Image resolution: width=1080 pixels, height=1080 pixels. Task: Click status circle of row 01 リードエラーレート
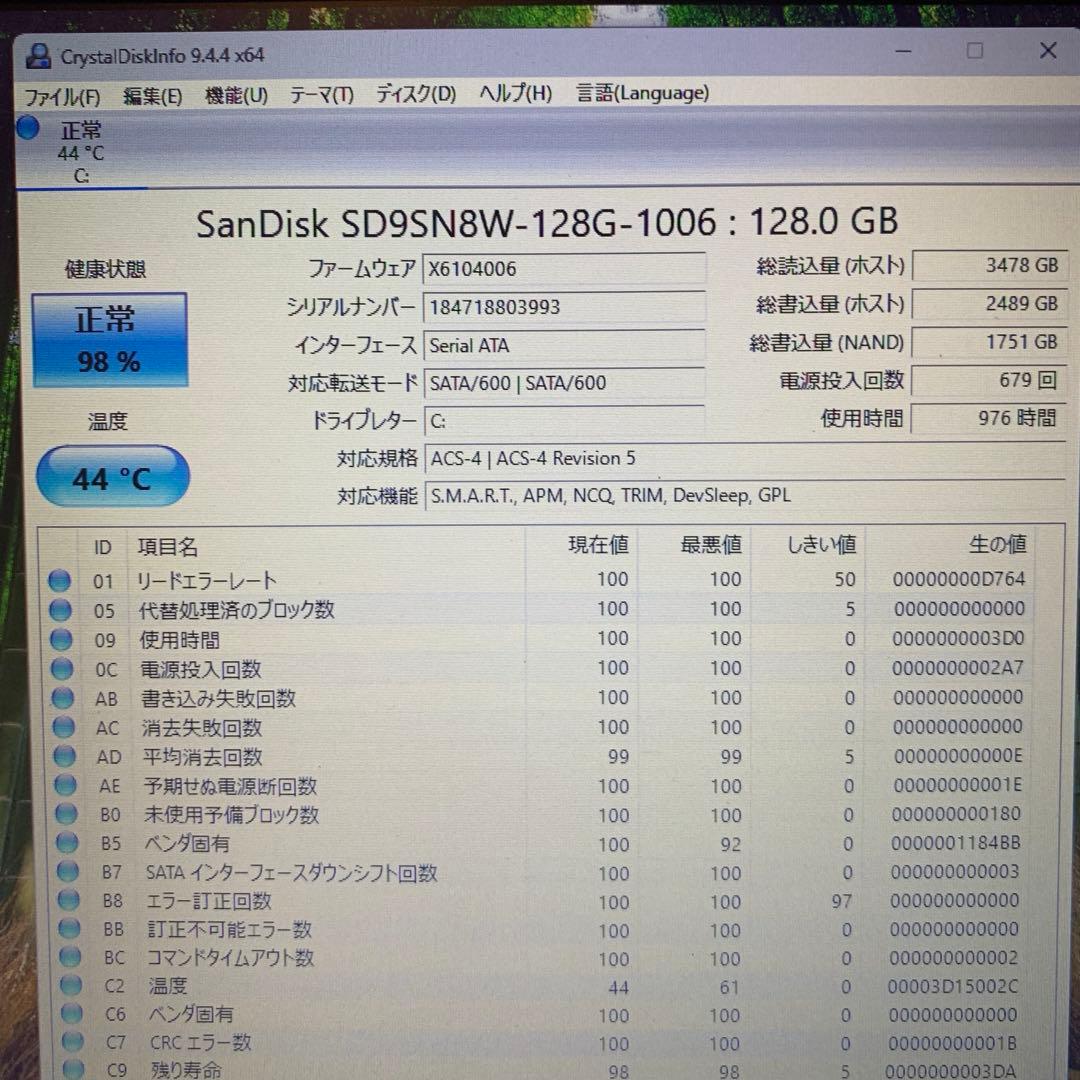click(59, 581)
